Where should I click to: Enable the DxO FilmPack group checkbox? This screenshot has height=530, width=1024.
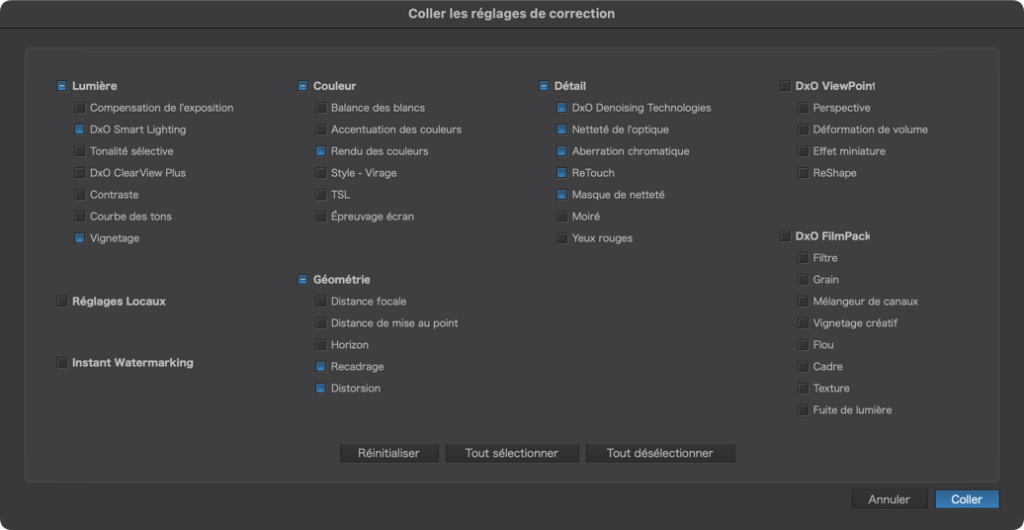pos(785,236)
